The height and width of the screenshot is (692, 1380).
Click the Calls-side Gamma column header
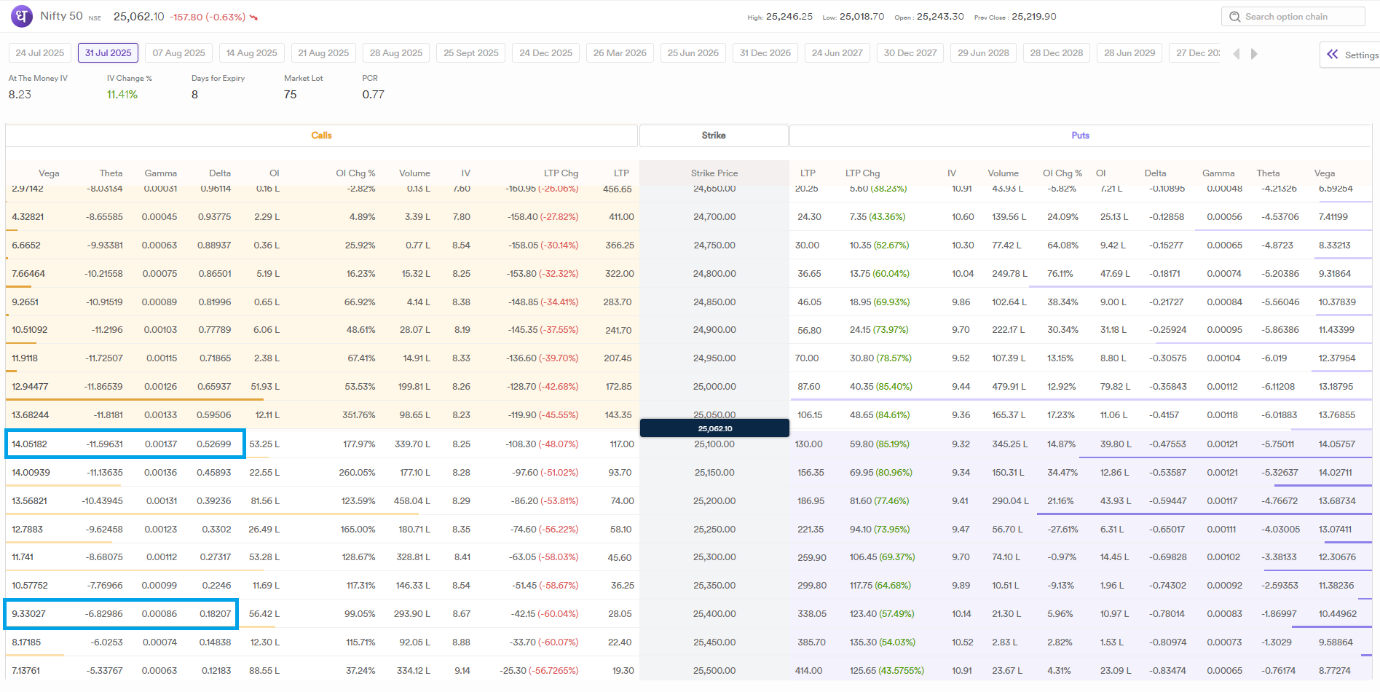(x=161, y=173)
